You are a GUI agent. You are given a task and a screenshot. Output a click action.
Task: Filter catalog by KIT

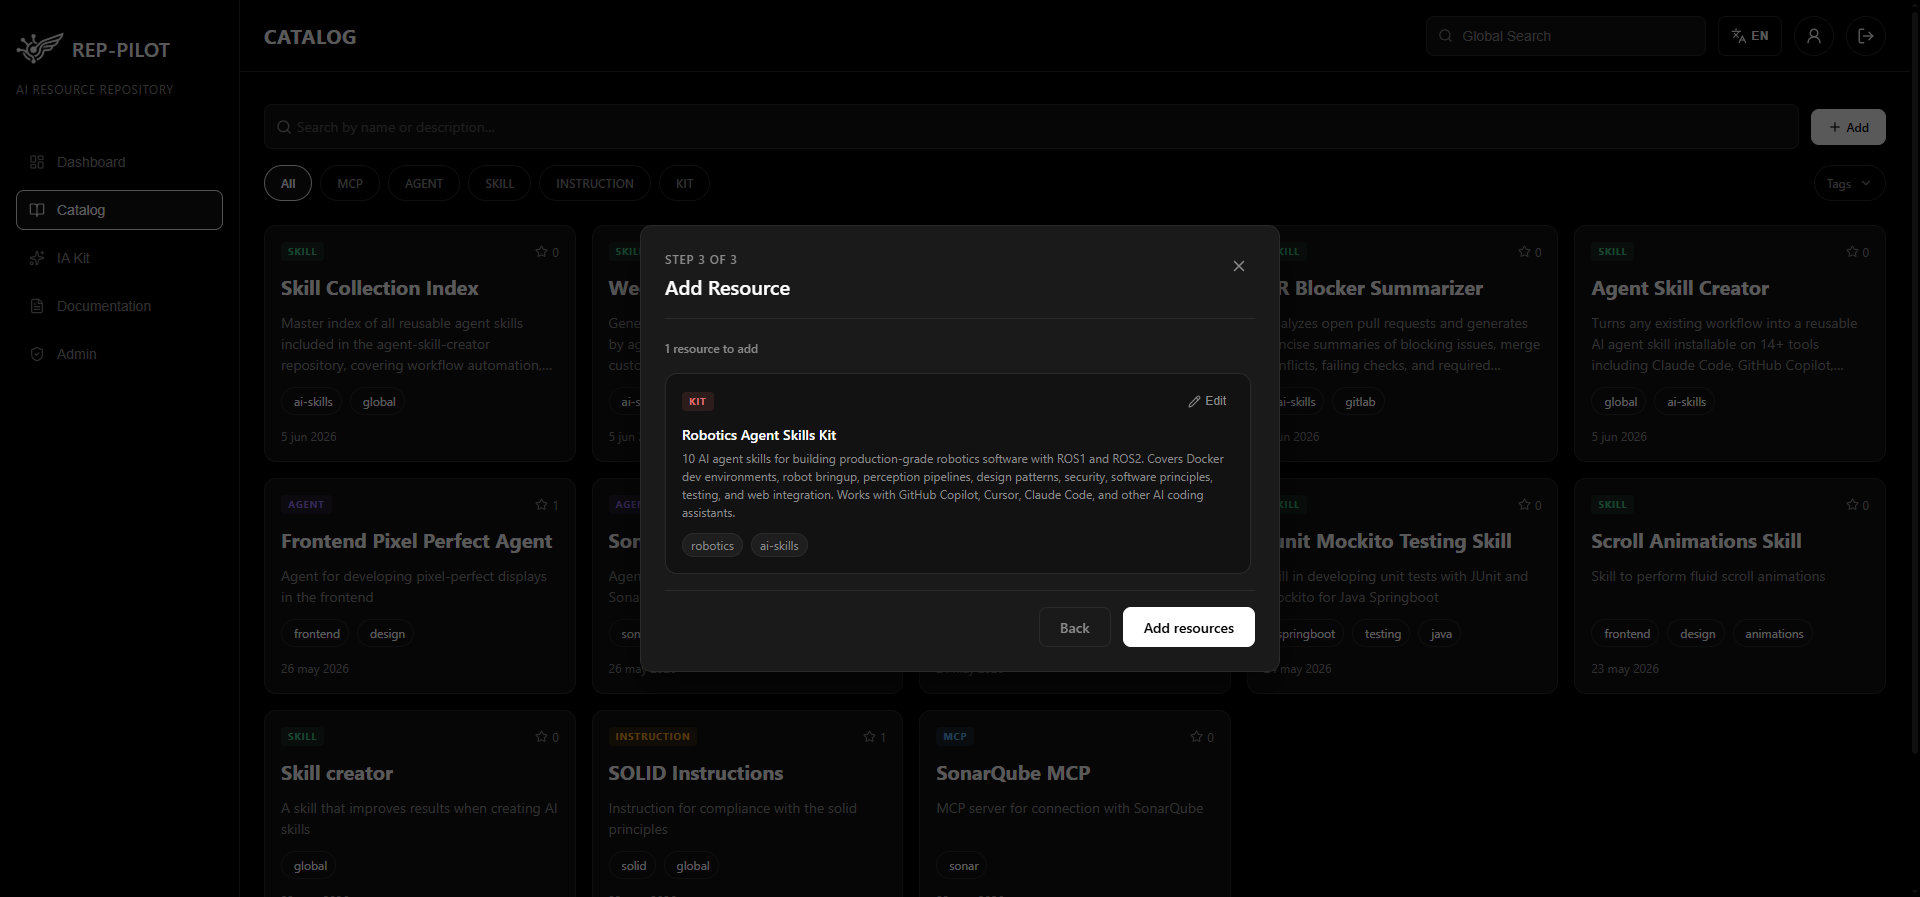point(684,183)
